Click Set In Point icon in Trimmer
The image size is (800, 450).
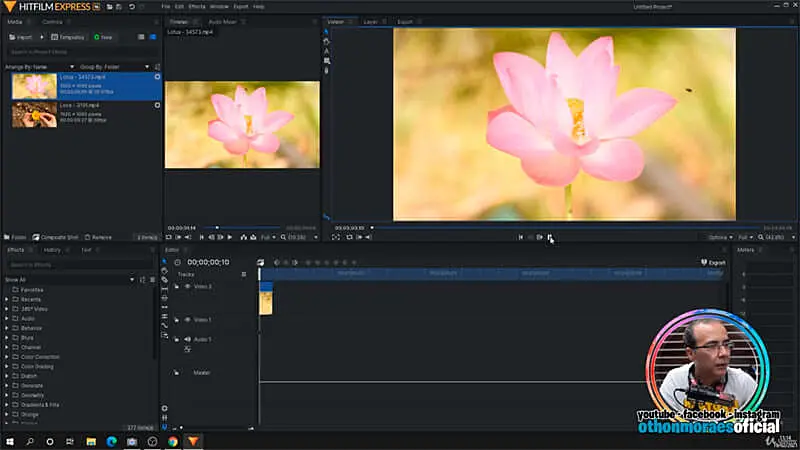tap(178, 237)
